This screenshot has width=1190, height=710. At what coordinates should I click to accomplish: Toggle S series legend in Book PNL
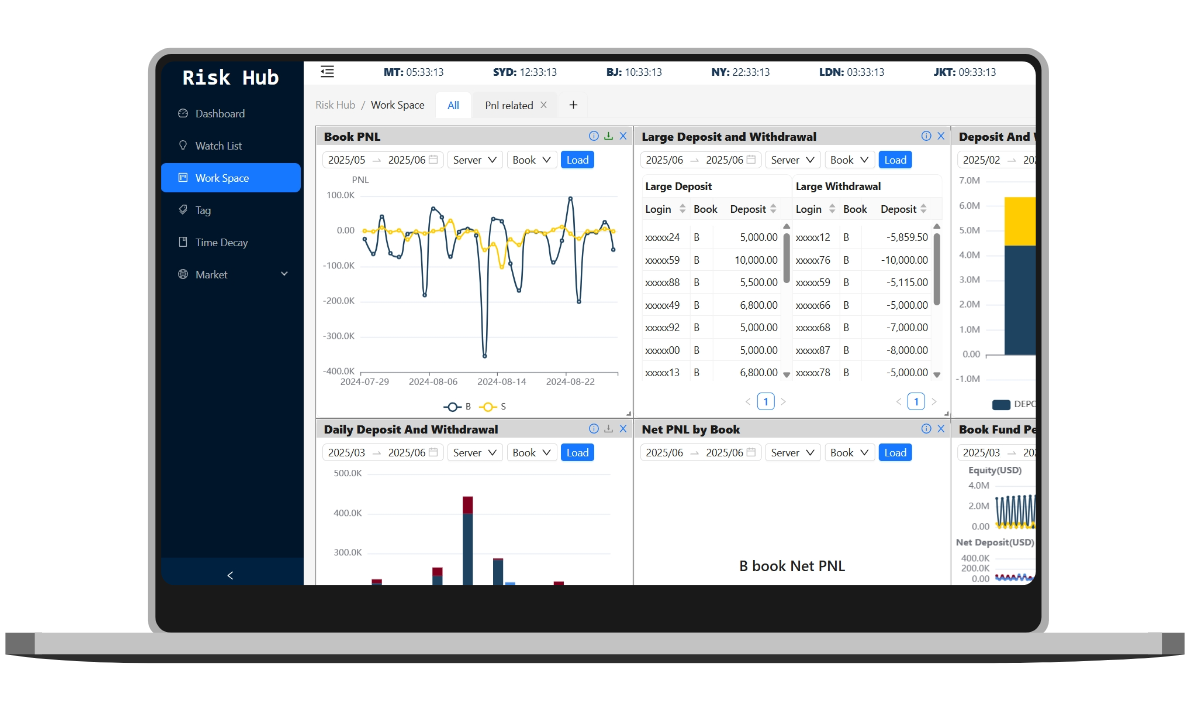pos(493,407)
